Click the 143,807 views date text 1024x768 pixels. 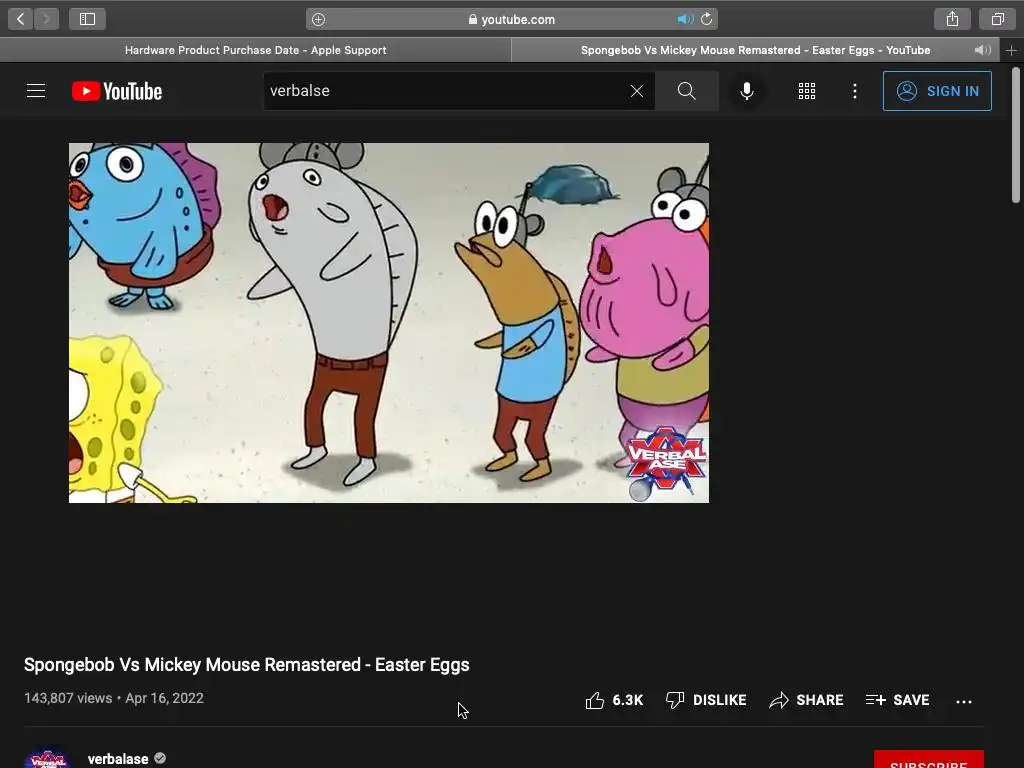tap(114, 698)
